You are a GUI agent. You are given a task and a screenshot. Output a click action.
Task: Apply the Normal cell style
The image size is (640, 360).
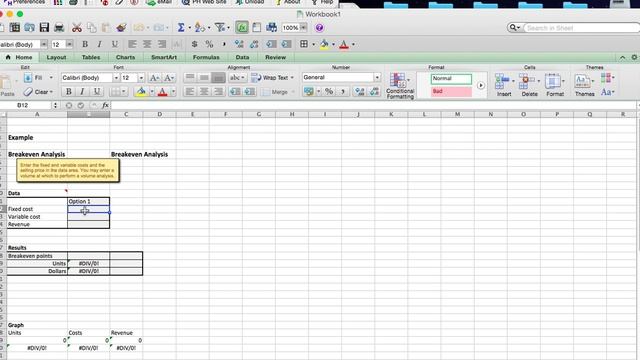pos(451,78)
